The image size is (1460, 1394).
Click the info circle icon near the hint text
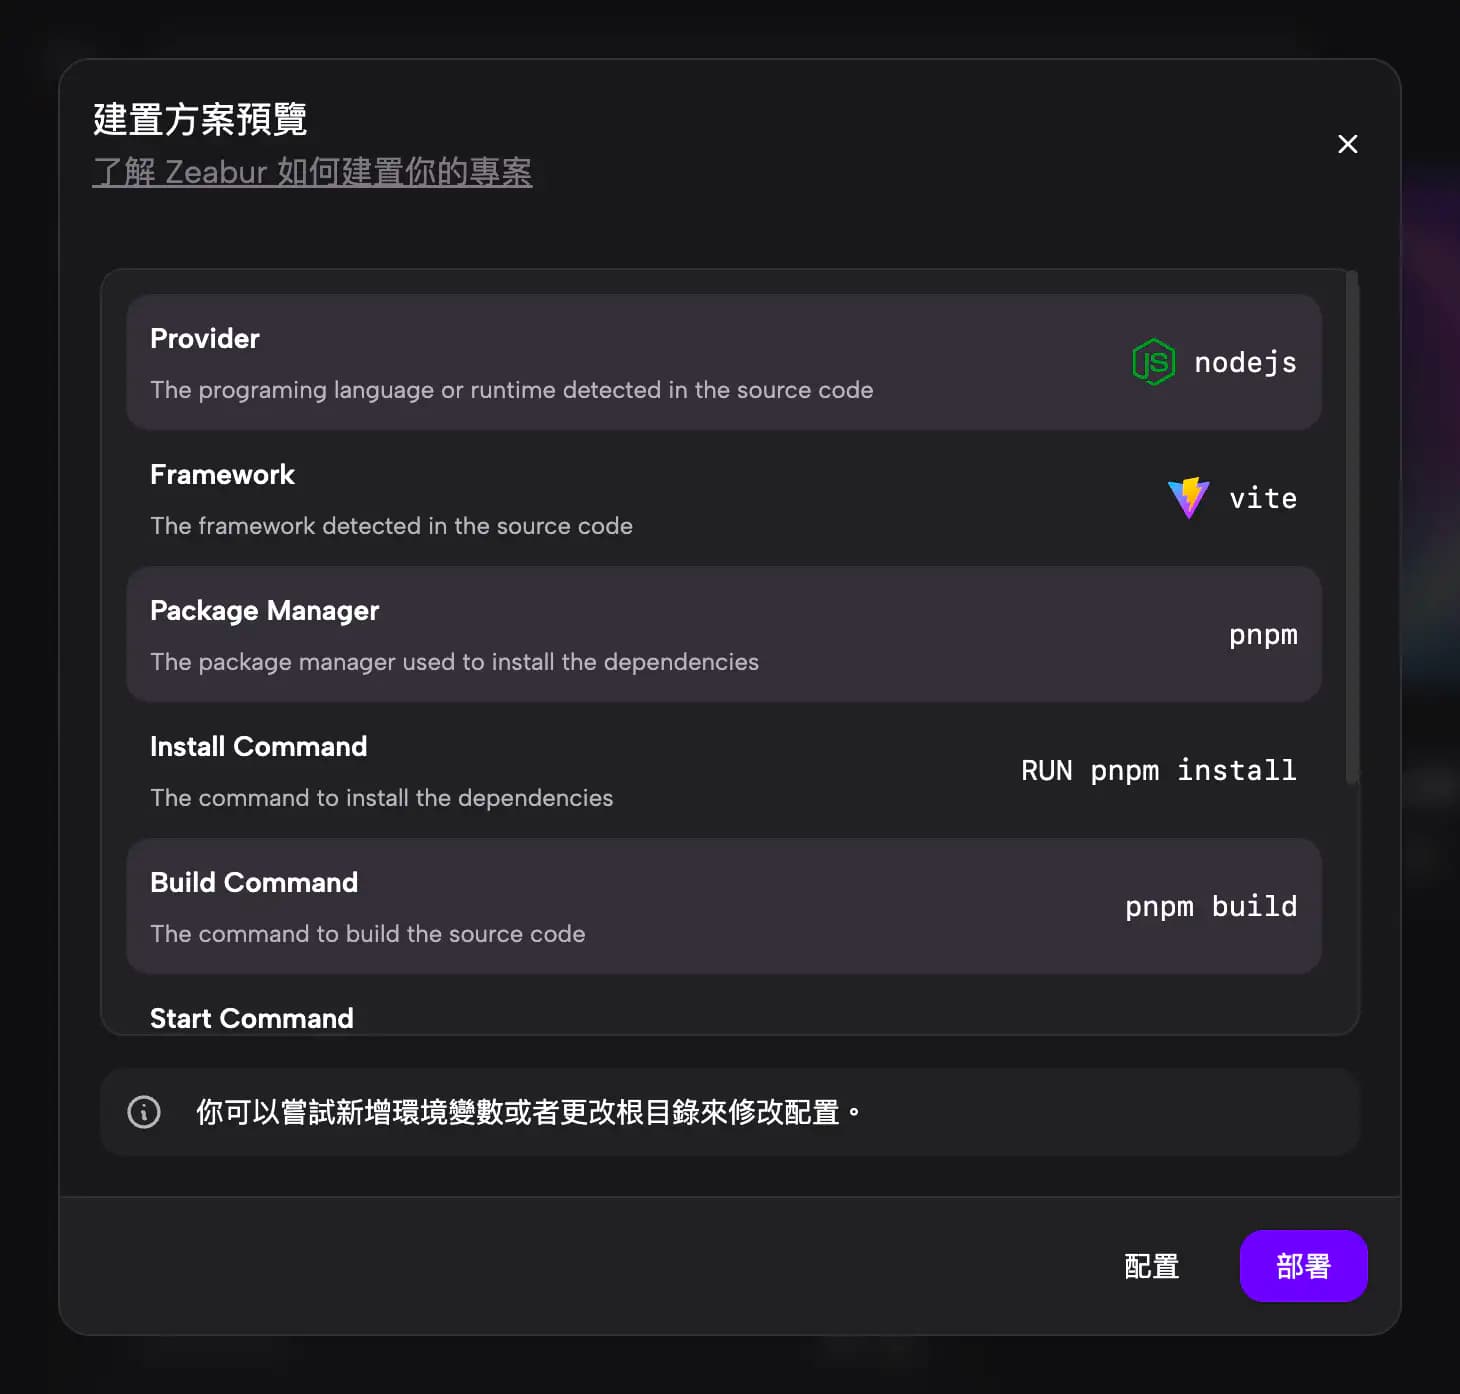pyautogui.click(x=143, y=1112)
